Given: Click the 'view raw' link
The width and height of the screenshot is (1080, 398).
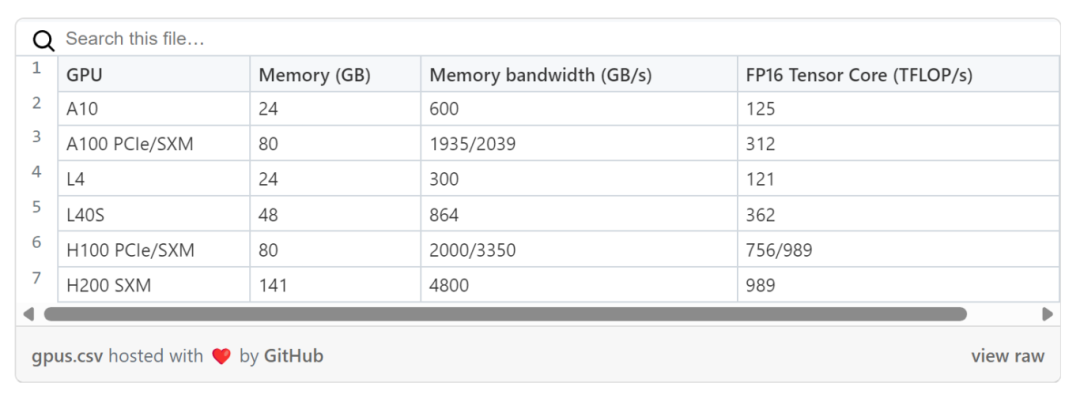Looking at the screenshot, I should [1008, 357].
